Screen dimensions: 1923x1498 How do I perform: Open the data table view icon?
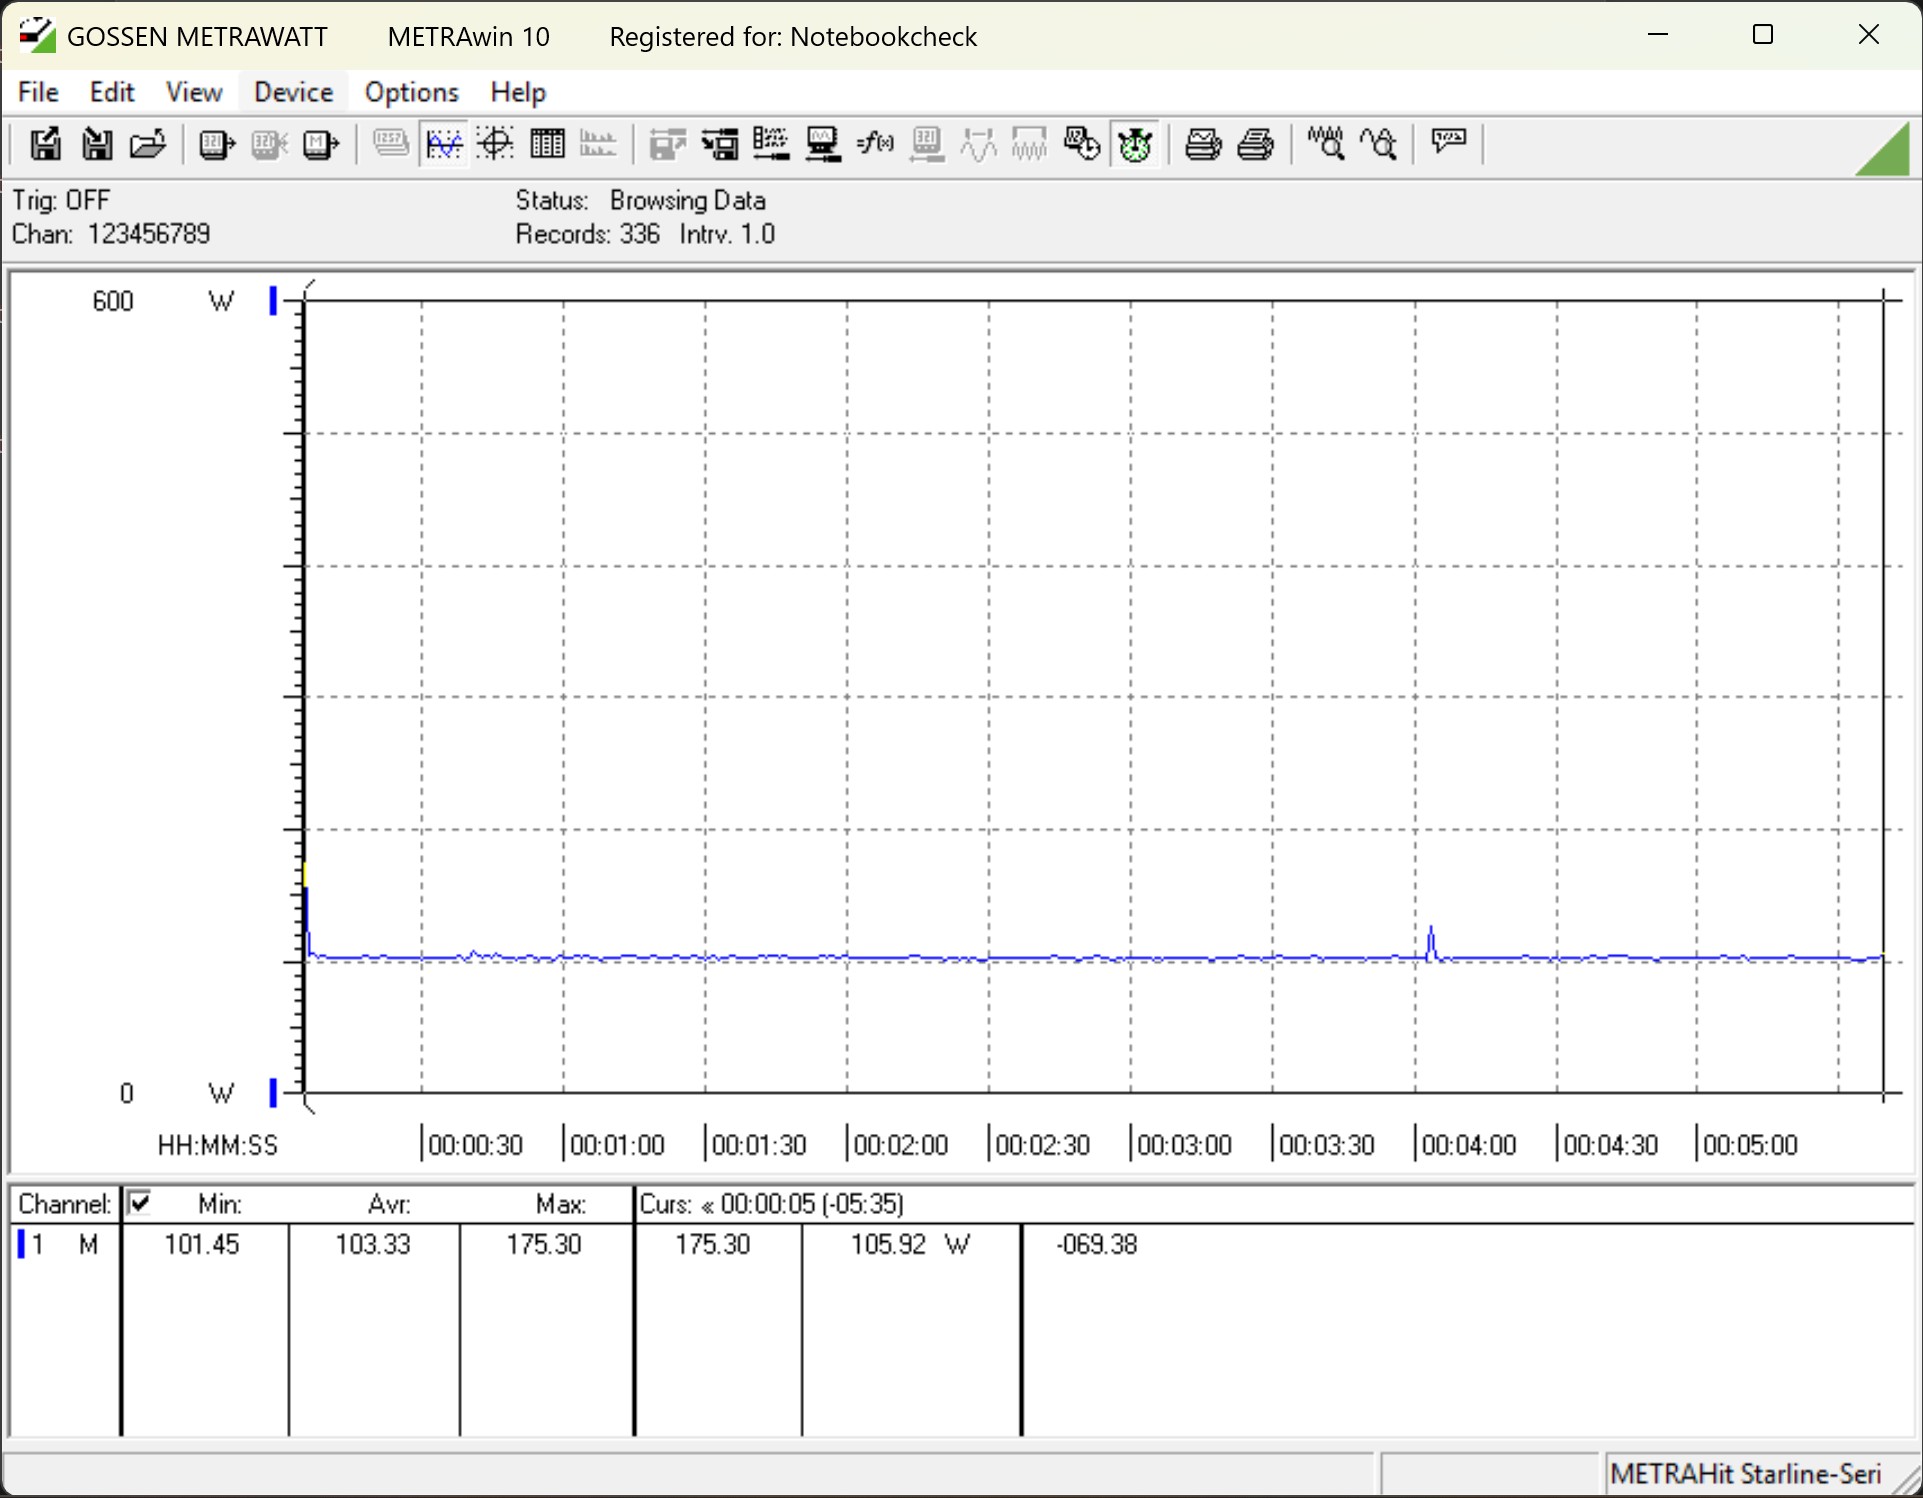coord(547,145)
